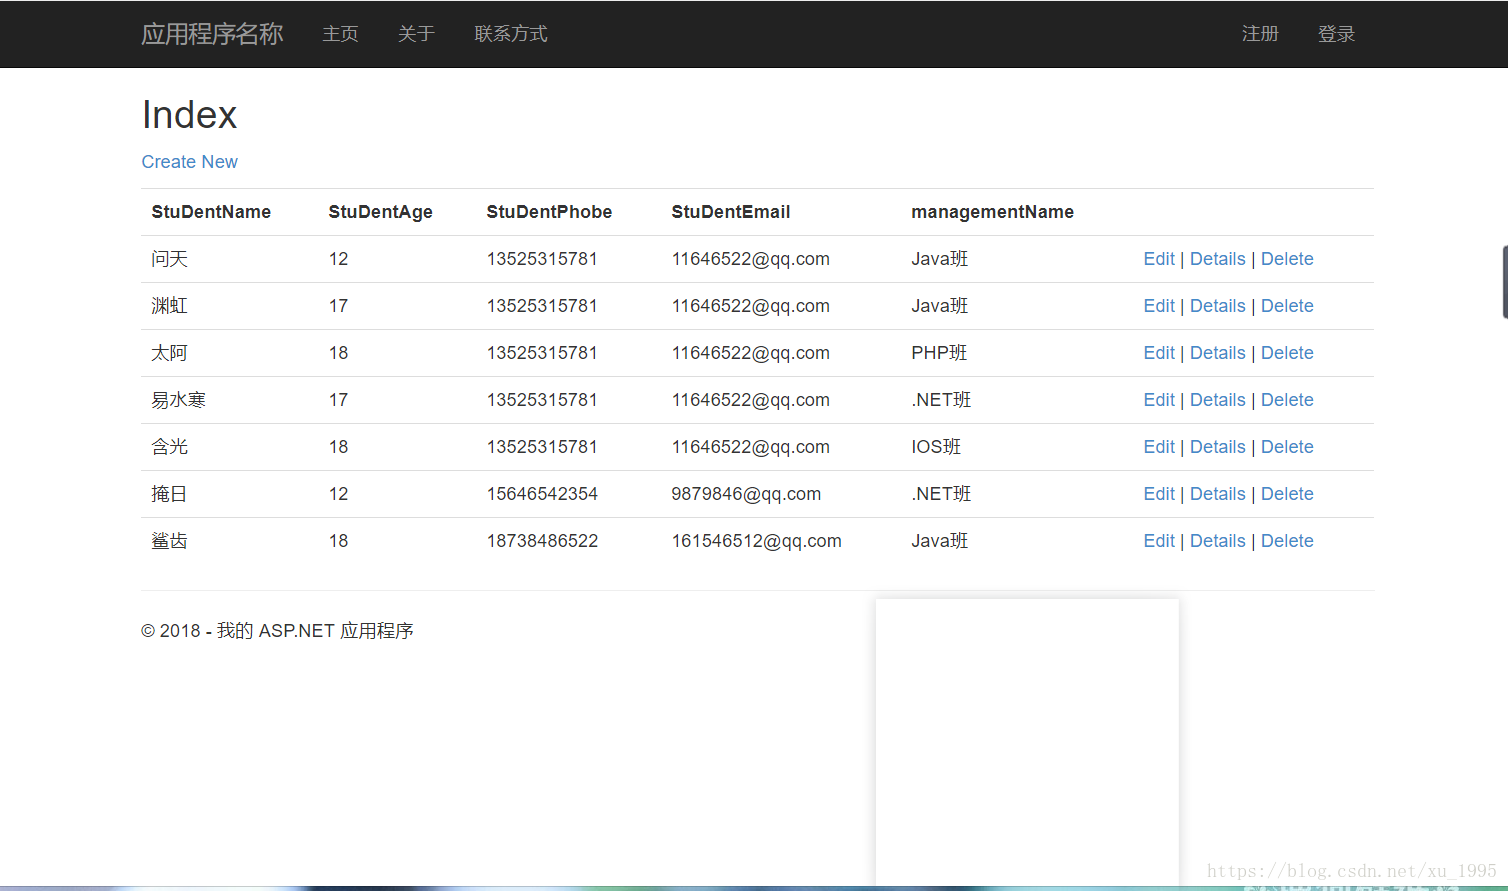Click the © 2018 footer text

coord(278,631)
